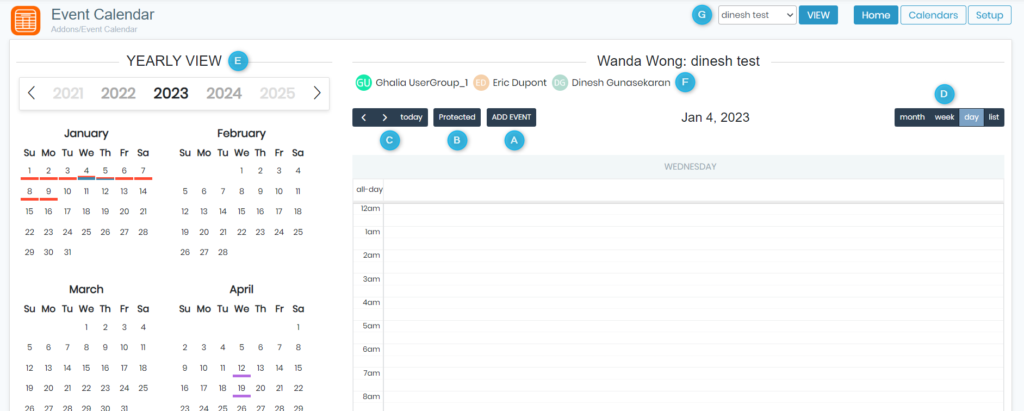This screenshot has height=411, width=1024.
Task: Select year 2022 in the year selector
Action: point(118,93)
